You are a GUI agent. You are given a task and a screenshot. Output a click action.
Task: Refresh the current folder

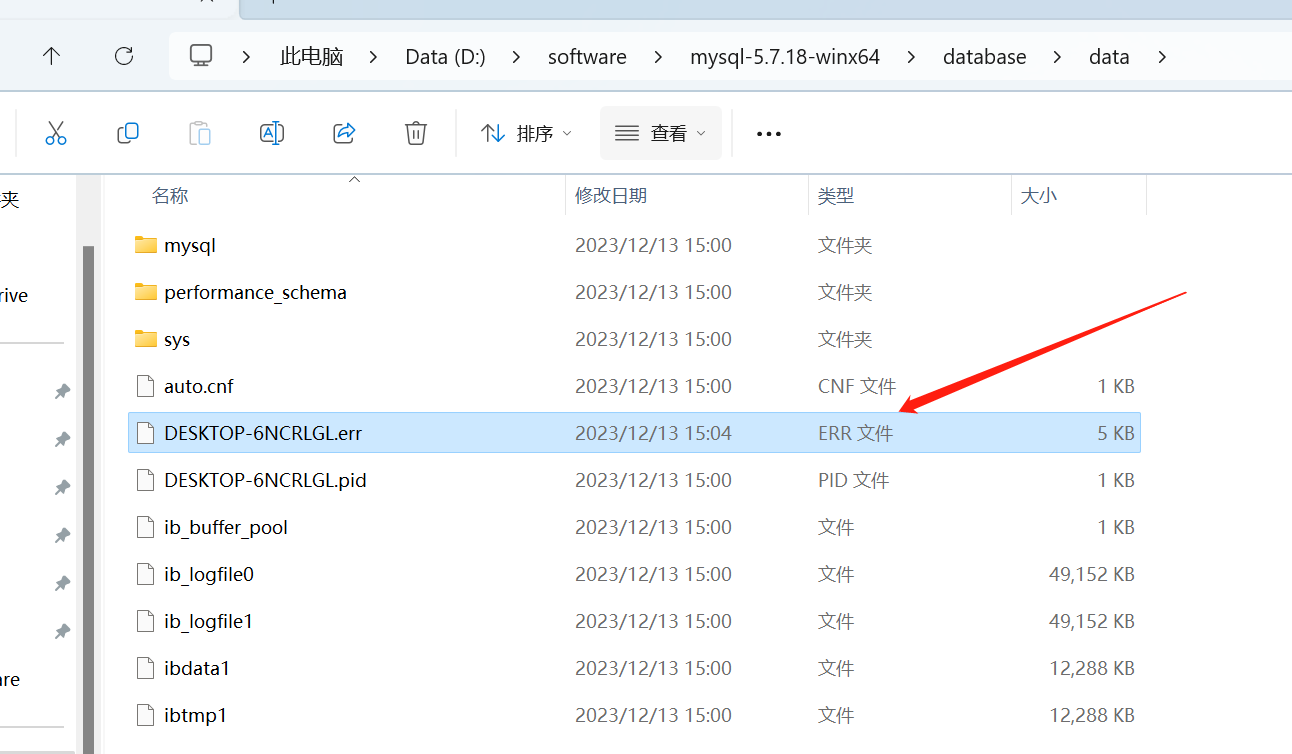[x=124, y=56]
